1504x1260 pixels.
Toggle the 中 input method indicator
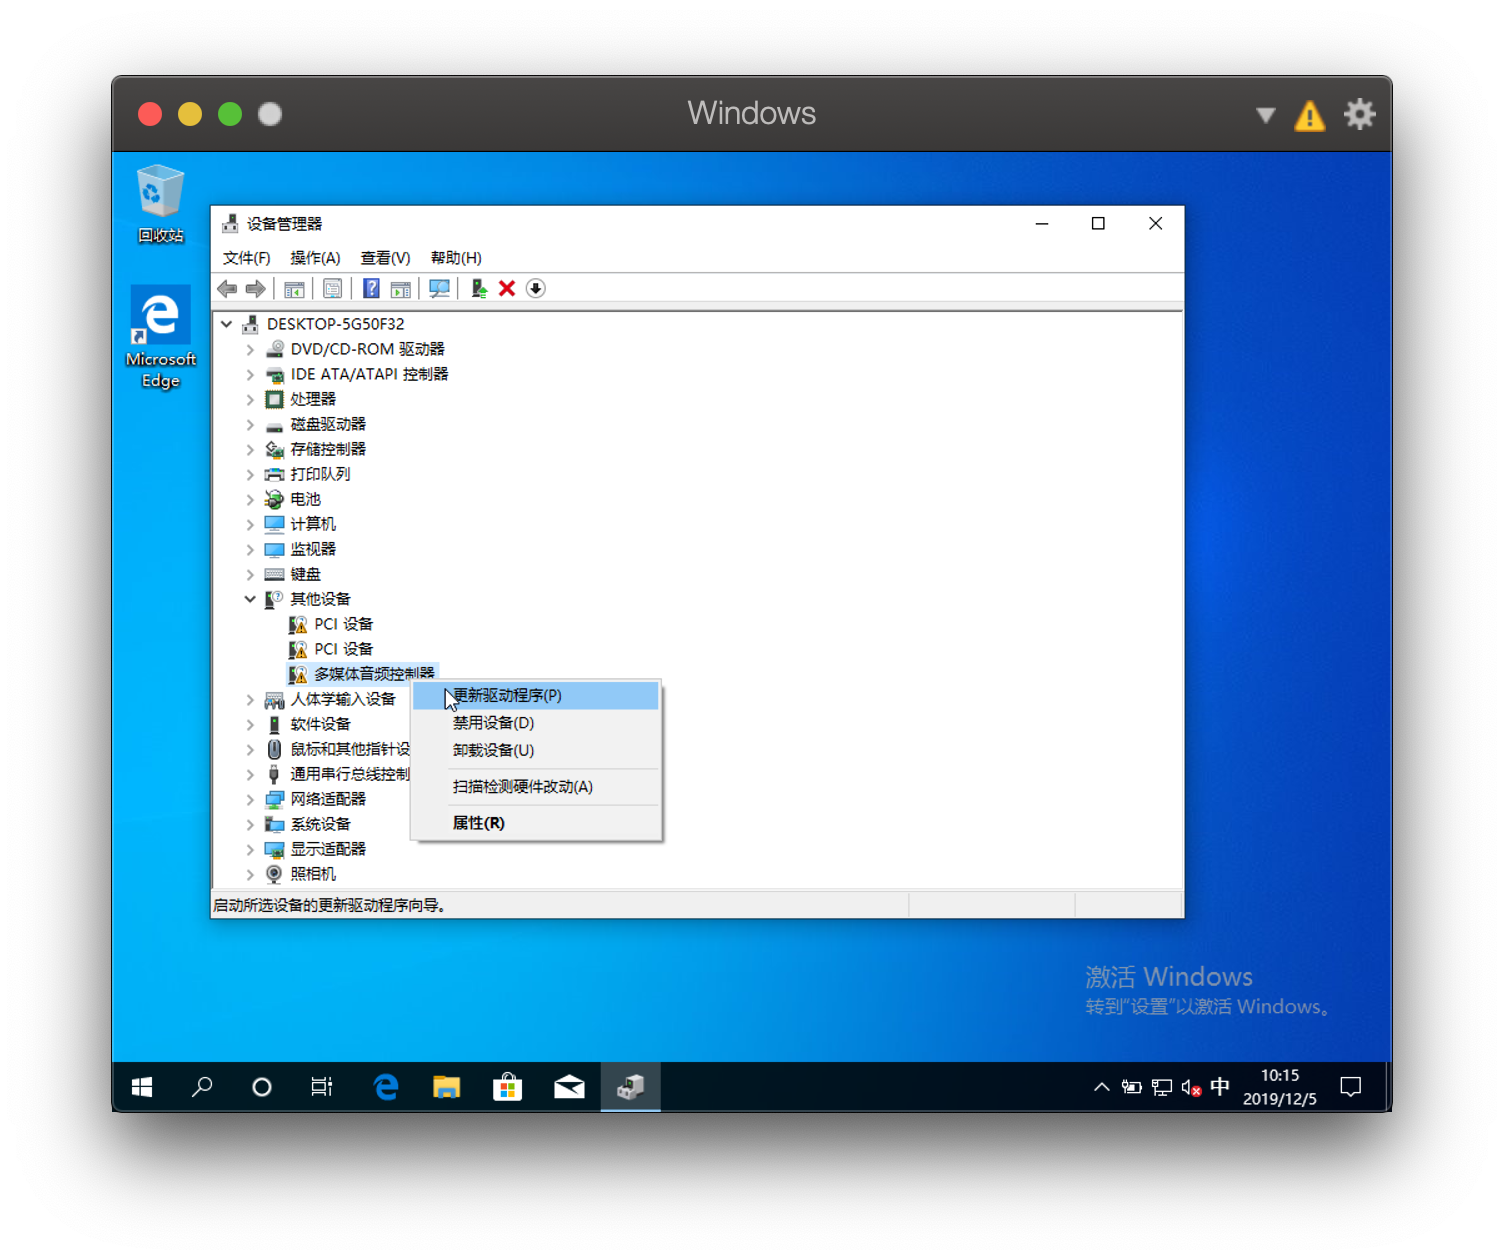click(1220, 1087)
